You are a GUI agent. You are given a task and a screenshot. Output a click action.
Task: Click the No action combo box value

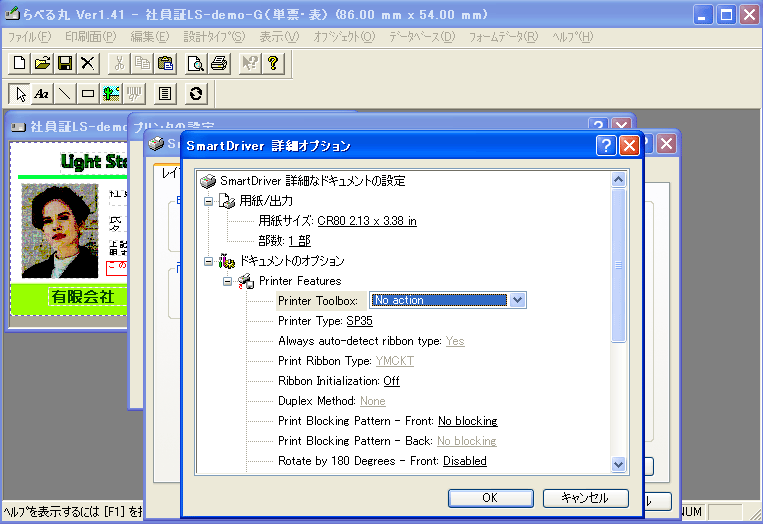(439, 300)
